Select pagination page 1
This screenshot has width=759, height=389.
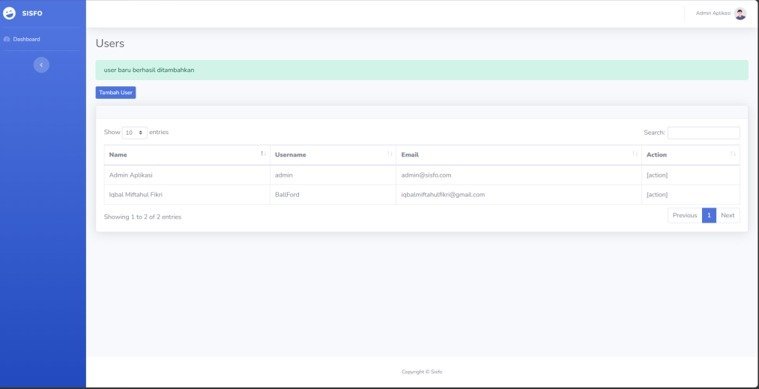tap(709, 215)
